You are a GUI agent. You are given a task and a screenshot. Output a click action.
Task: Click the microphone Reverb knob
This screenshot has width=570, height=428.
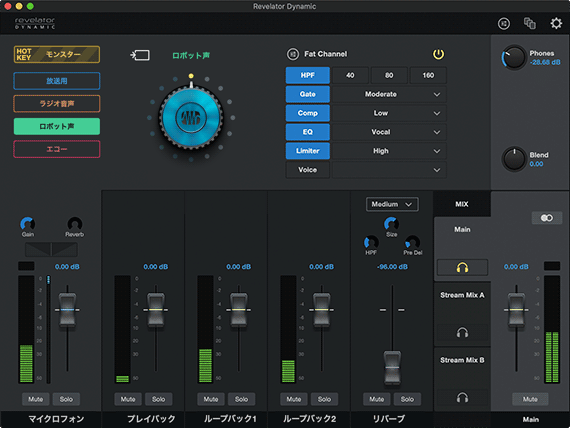coord(75,224)
